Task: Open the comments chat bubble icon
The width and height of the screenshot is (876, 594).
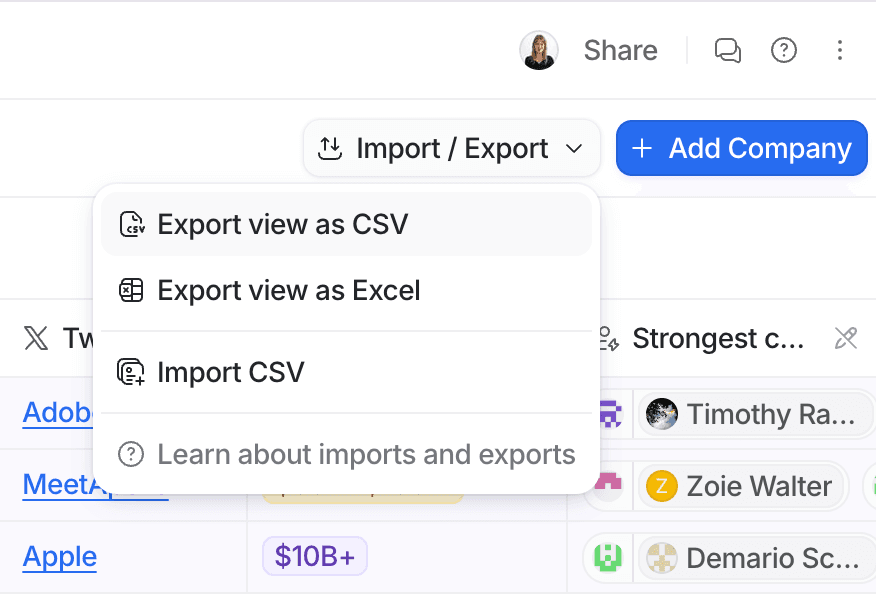Action: pos(727,50)
